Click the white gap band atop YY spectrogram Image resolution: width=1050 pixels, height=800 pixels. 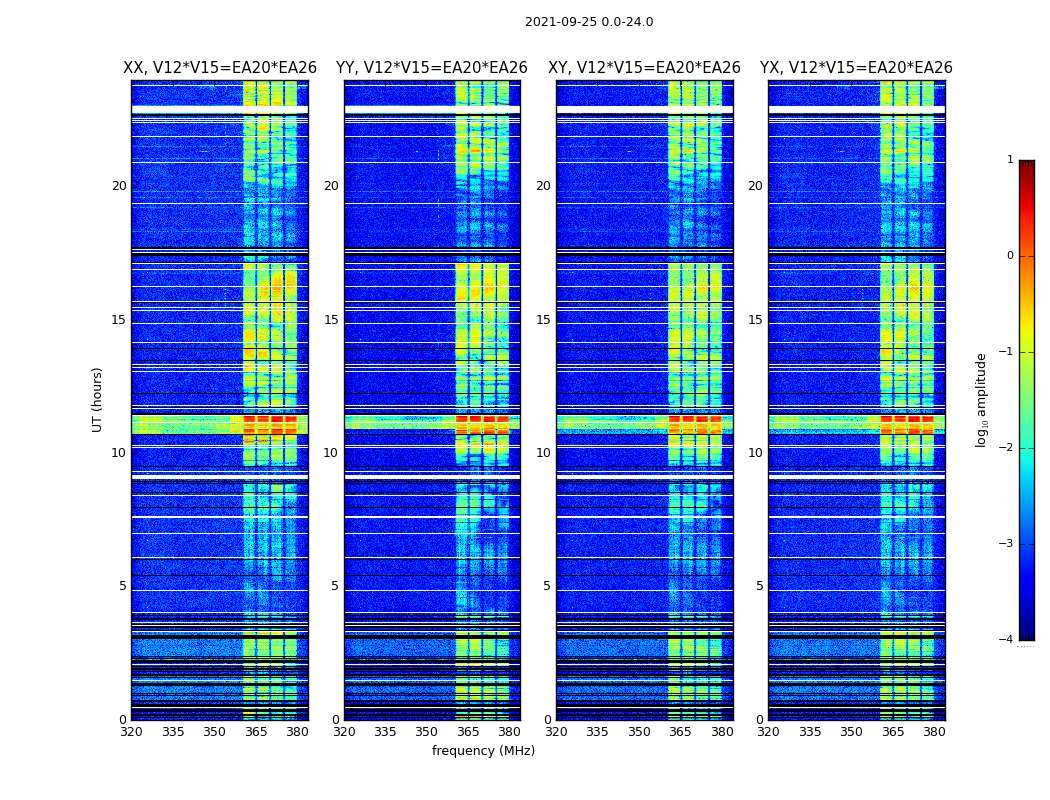point(432,109)
